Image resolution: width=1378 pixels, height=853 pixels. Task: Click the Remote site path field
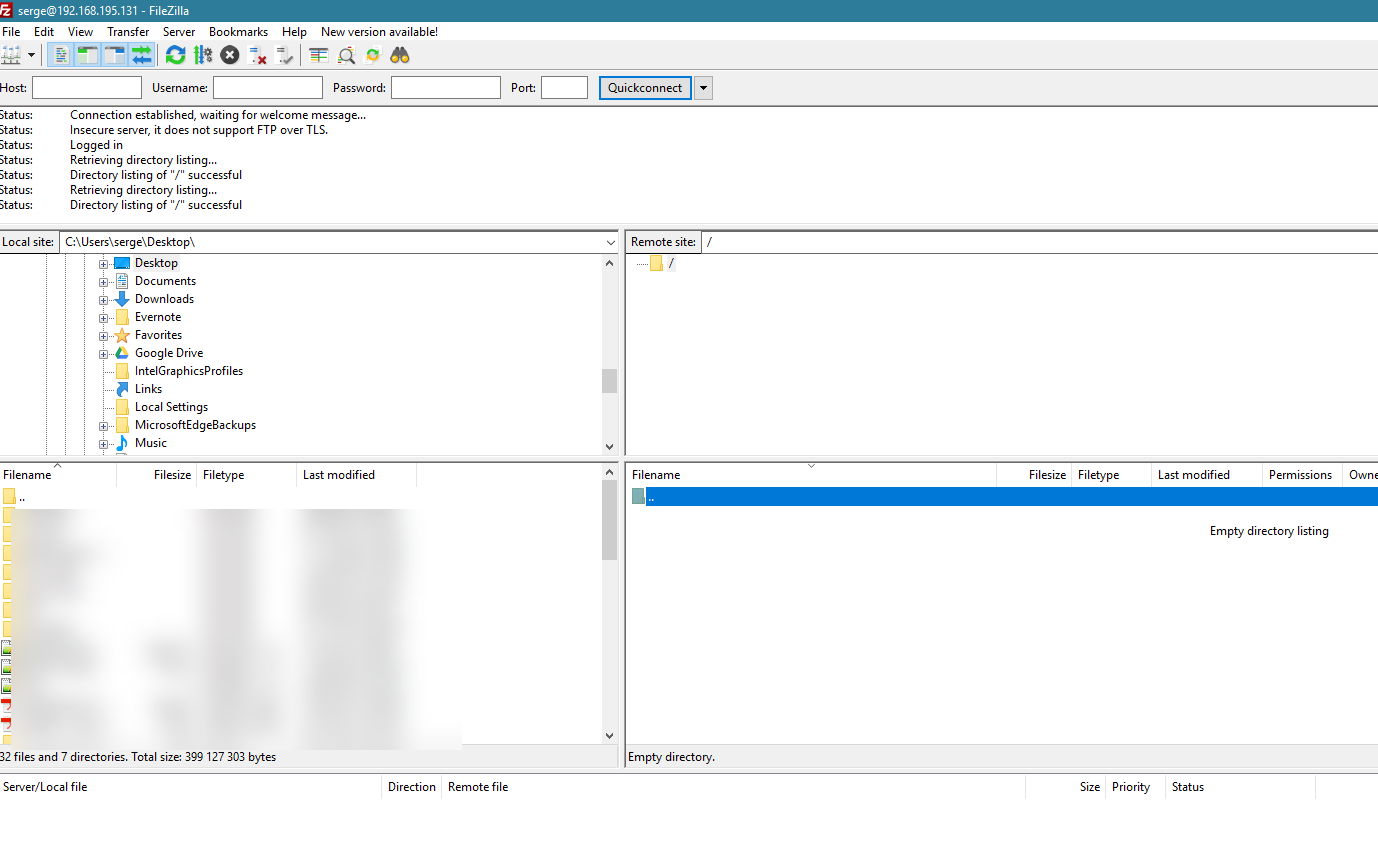click(1039, 242)
